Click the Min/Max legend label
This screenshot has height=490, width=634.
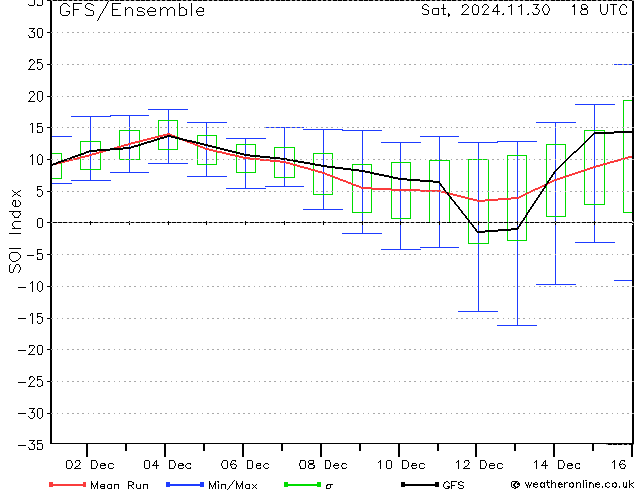232,485
